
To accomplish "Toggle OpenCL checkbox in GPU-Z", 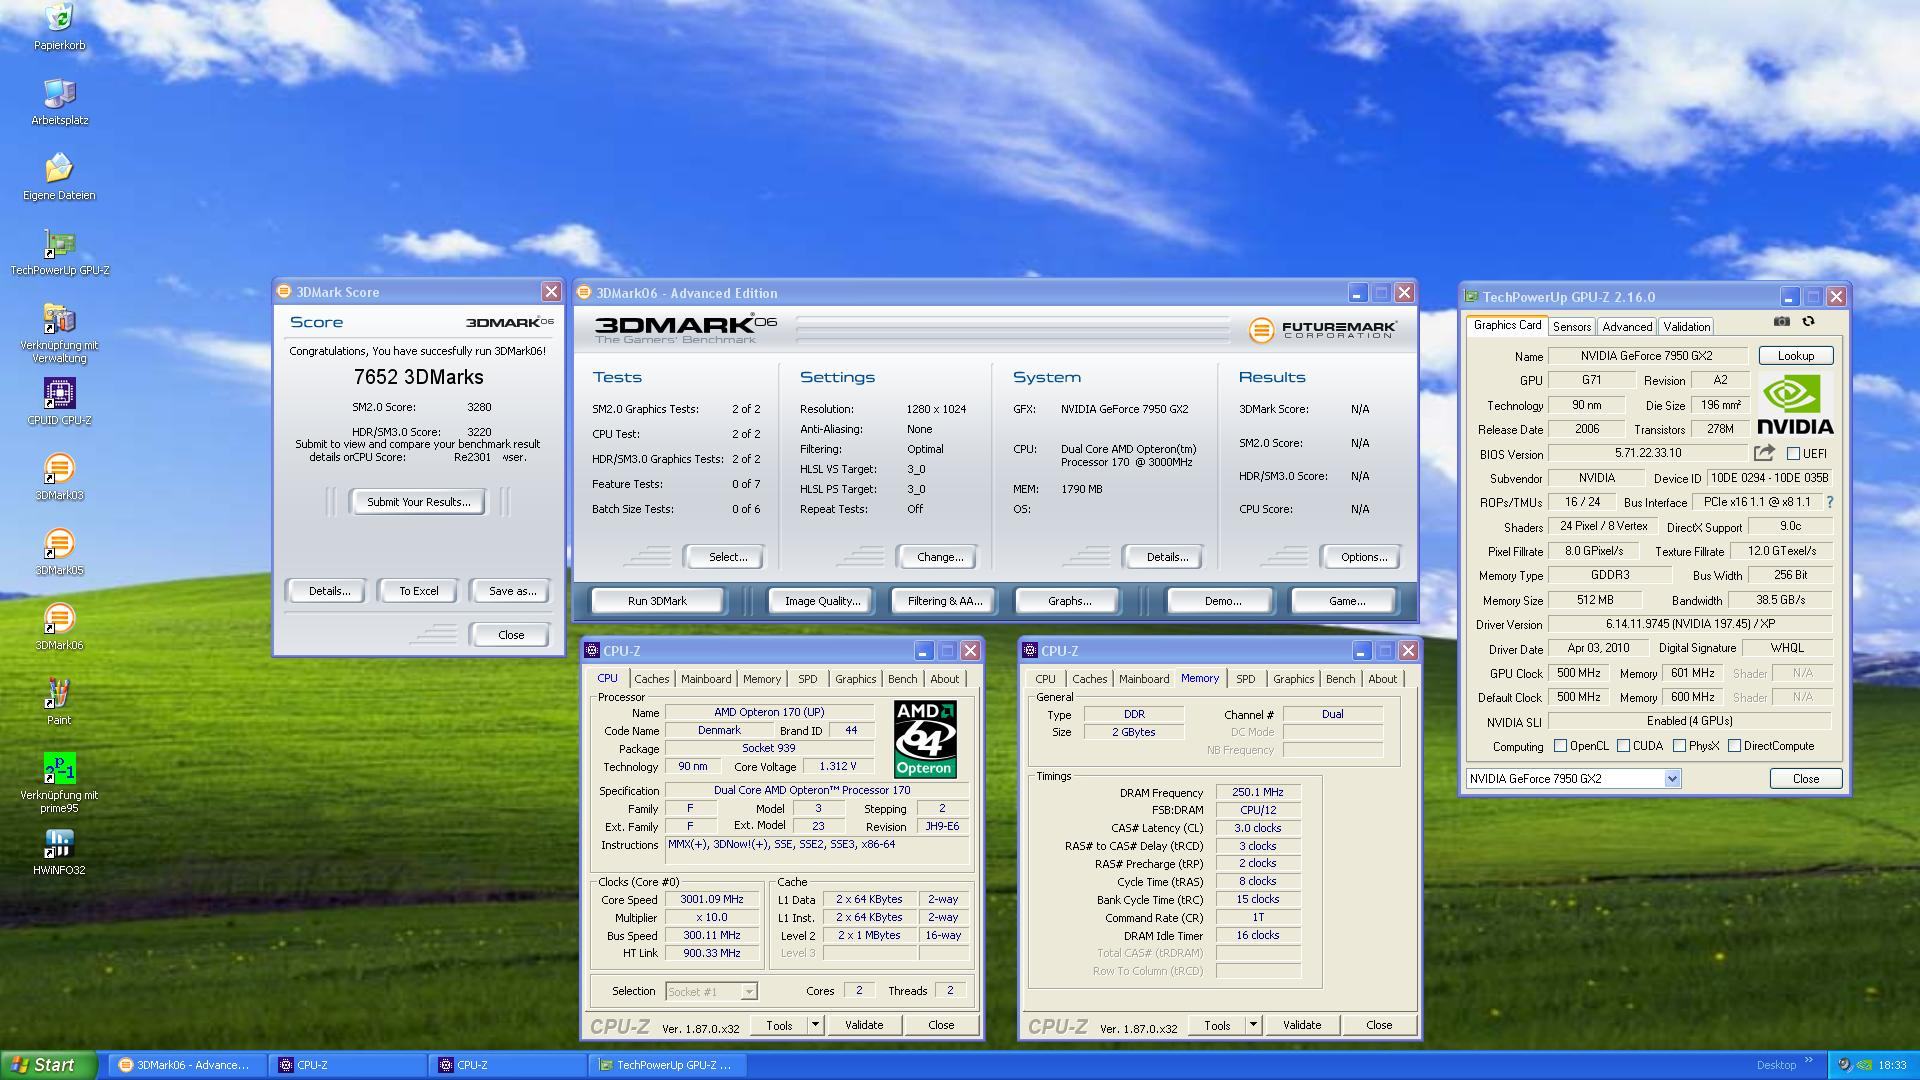I will pos(1560,746).
